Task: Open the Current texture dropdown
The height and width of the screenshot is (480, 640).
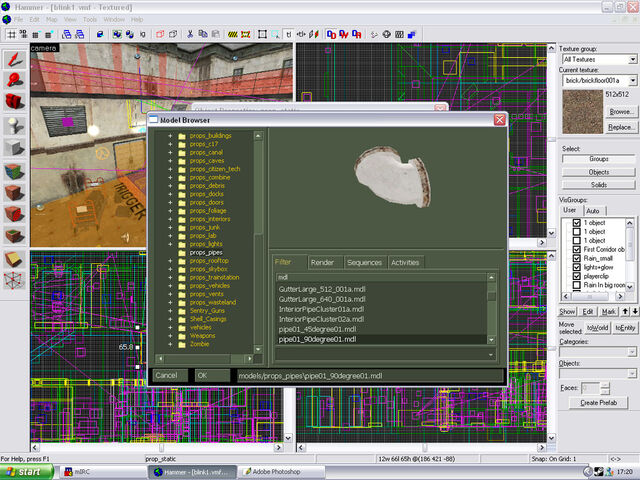Action: [x=632, y=80]
